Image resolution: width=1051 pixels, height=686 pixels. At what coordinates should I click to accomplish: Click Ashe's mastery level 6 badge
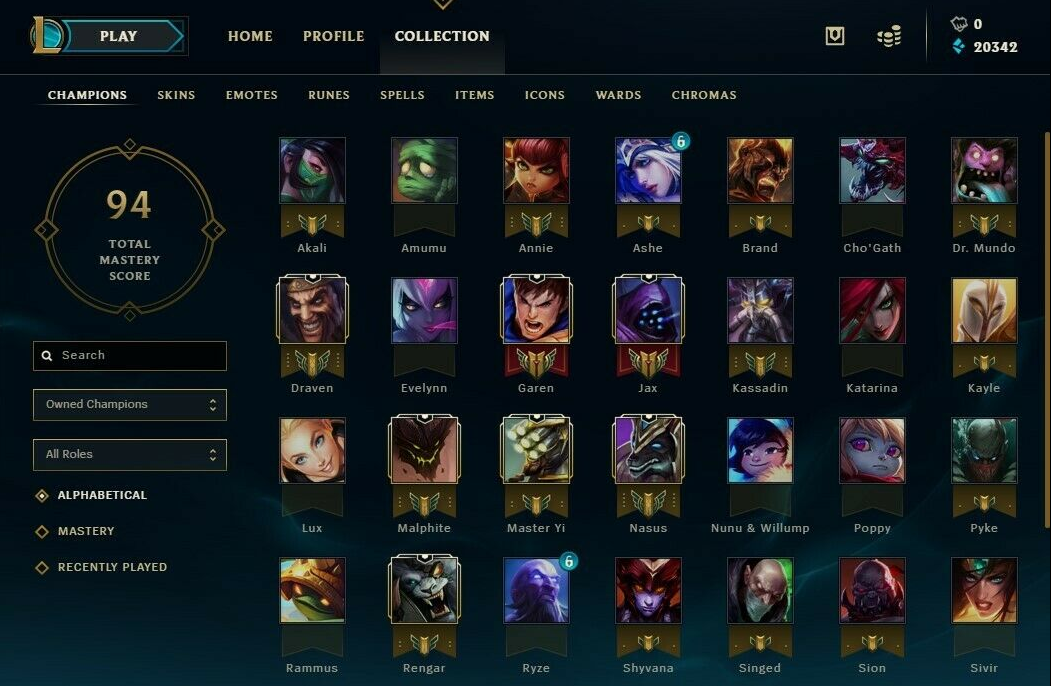point(680,141)
